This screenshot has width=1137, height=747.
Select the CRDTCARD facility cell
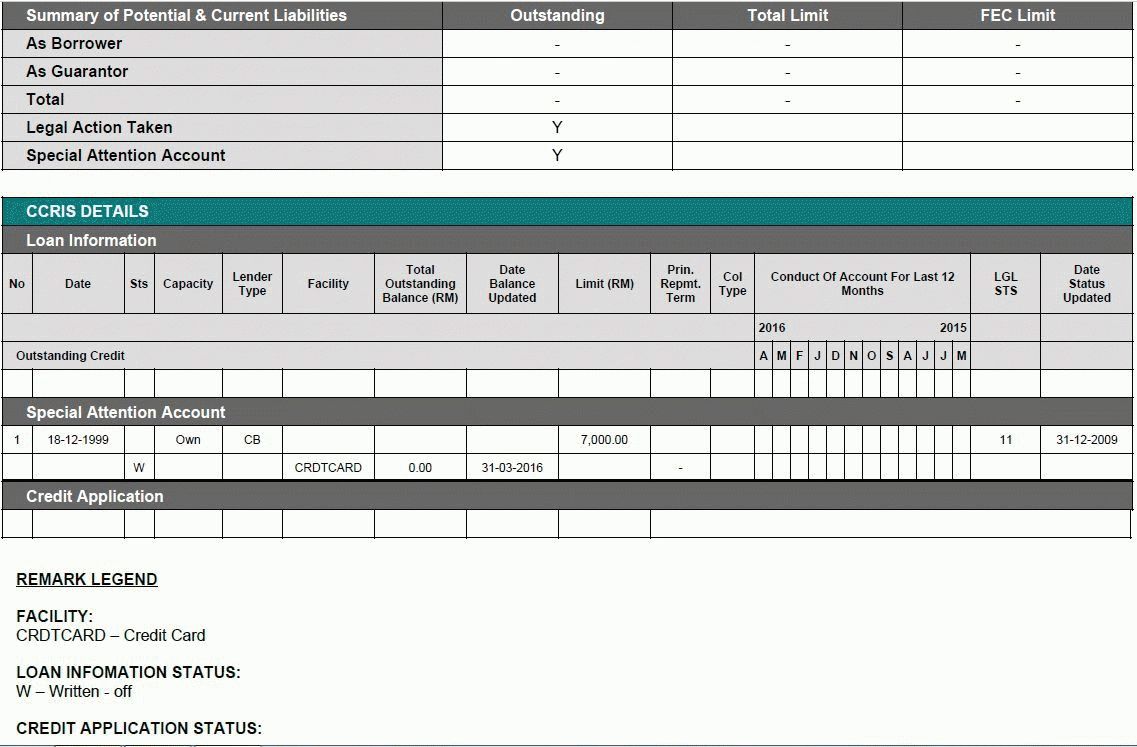click(x=328, y=467)
